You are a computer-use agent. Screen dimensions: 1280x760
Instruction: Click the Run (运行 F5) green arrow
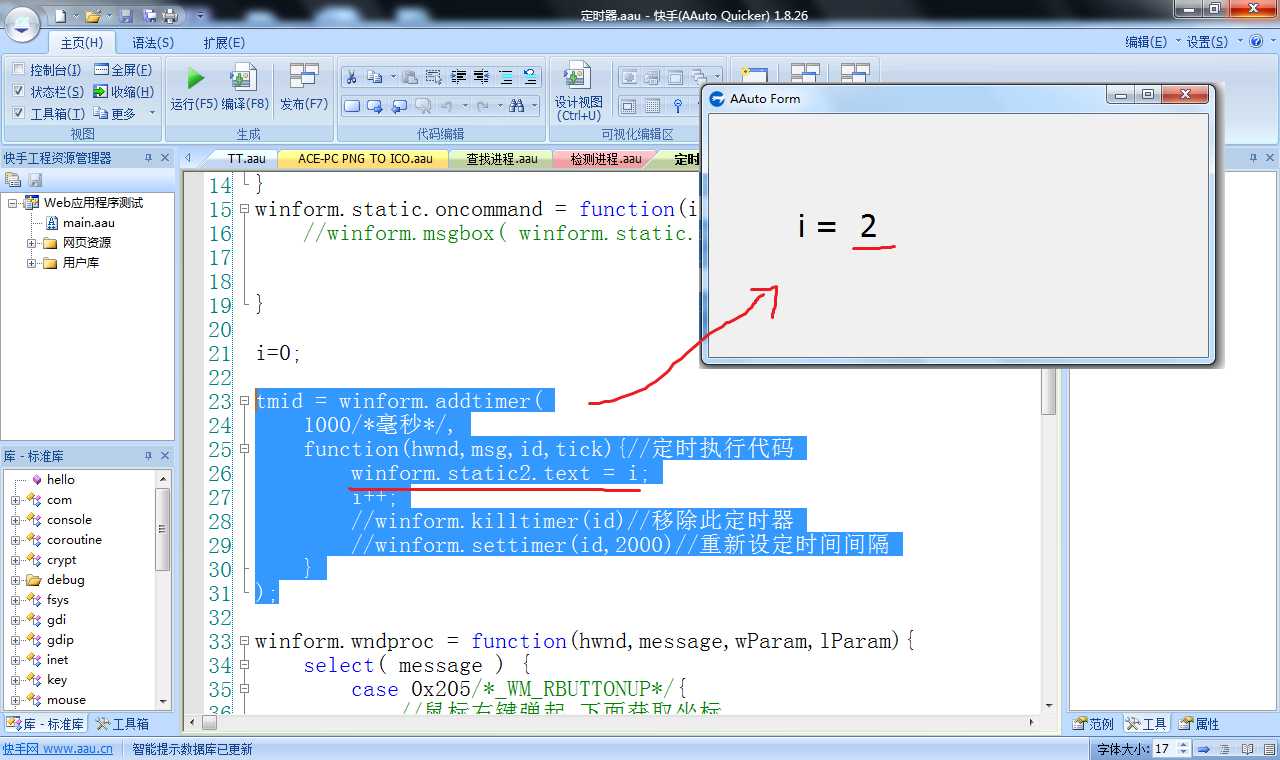point(195,78)
